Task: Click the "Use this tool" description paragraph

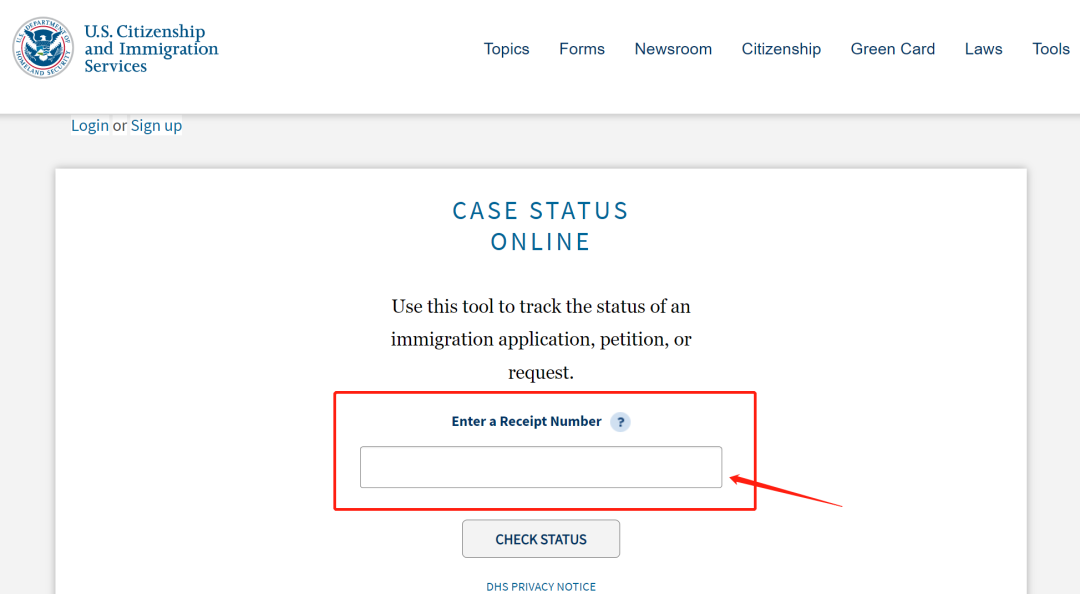Action: [x=541, y=339]
